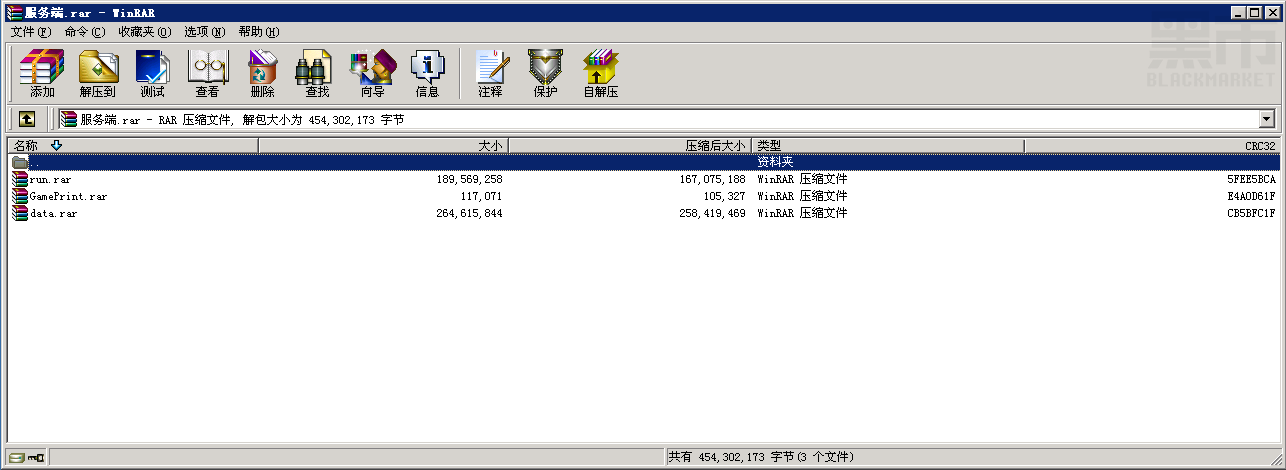Select the GamePrint.rar file name

(68, 196)
